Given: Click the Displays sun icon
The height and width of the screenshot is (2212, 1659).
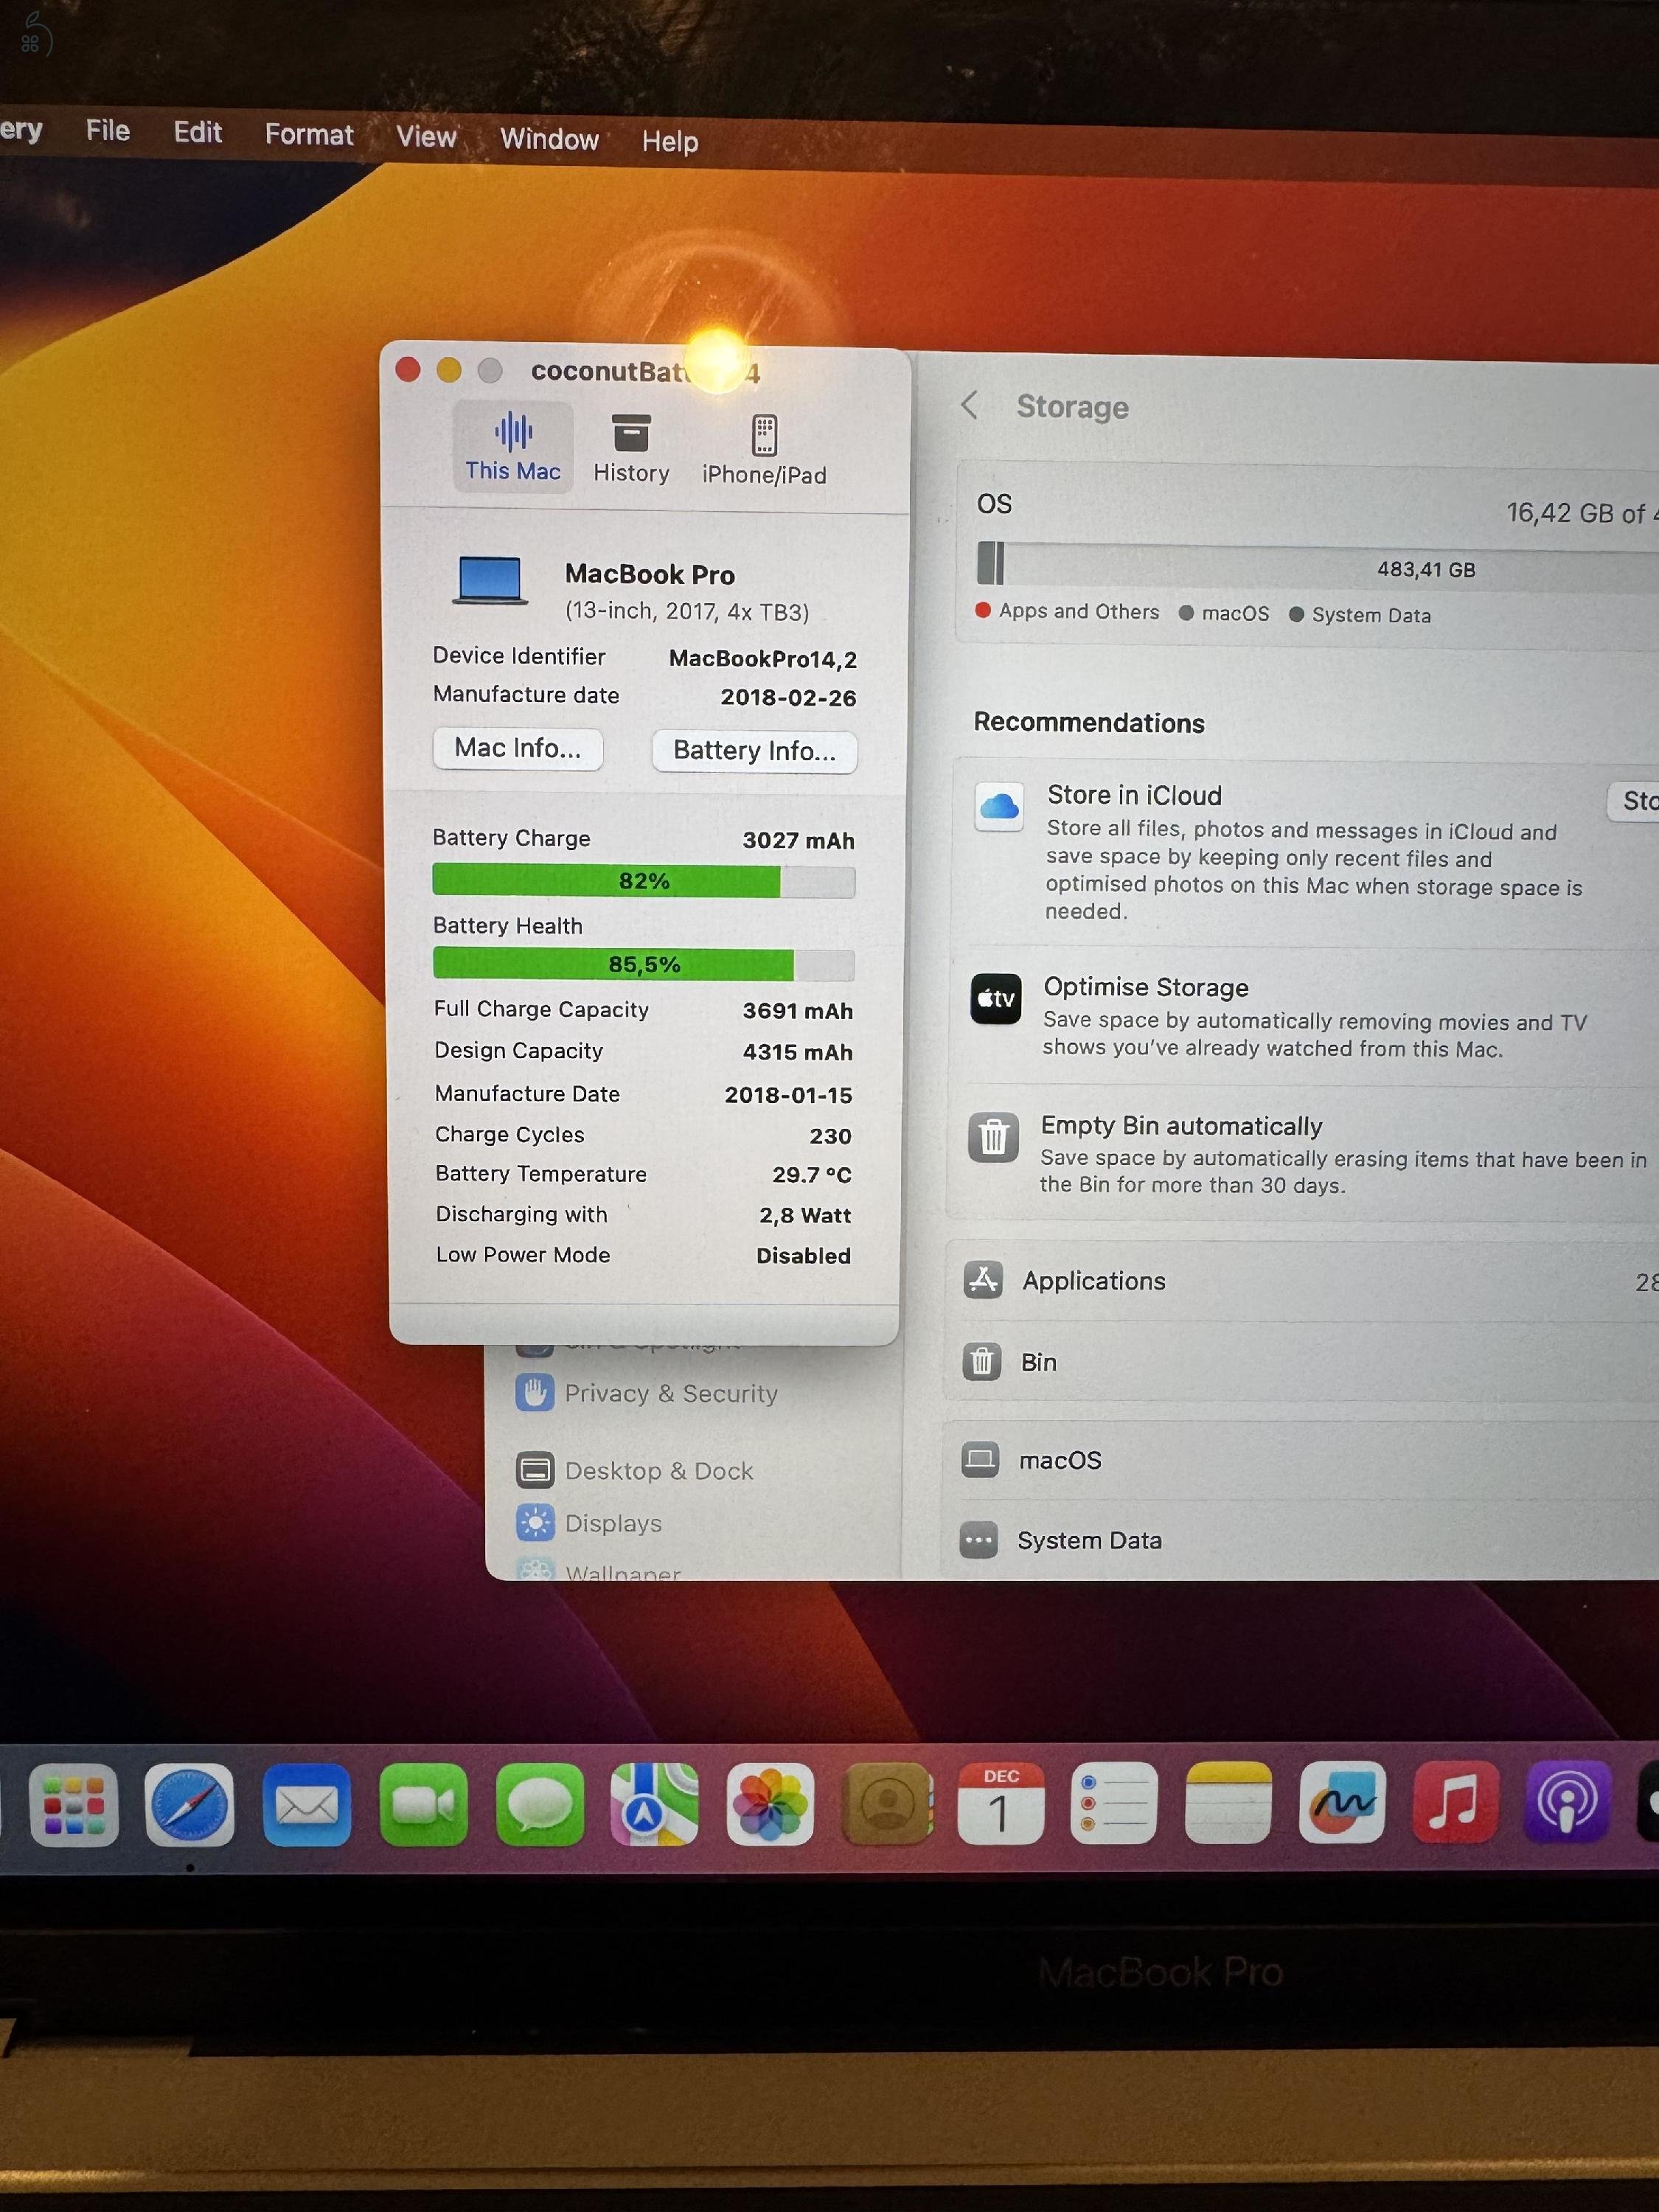Looking at the screenshot, I should point(535,1522).
